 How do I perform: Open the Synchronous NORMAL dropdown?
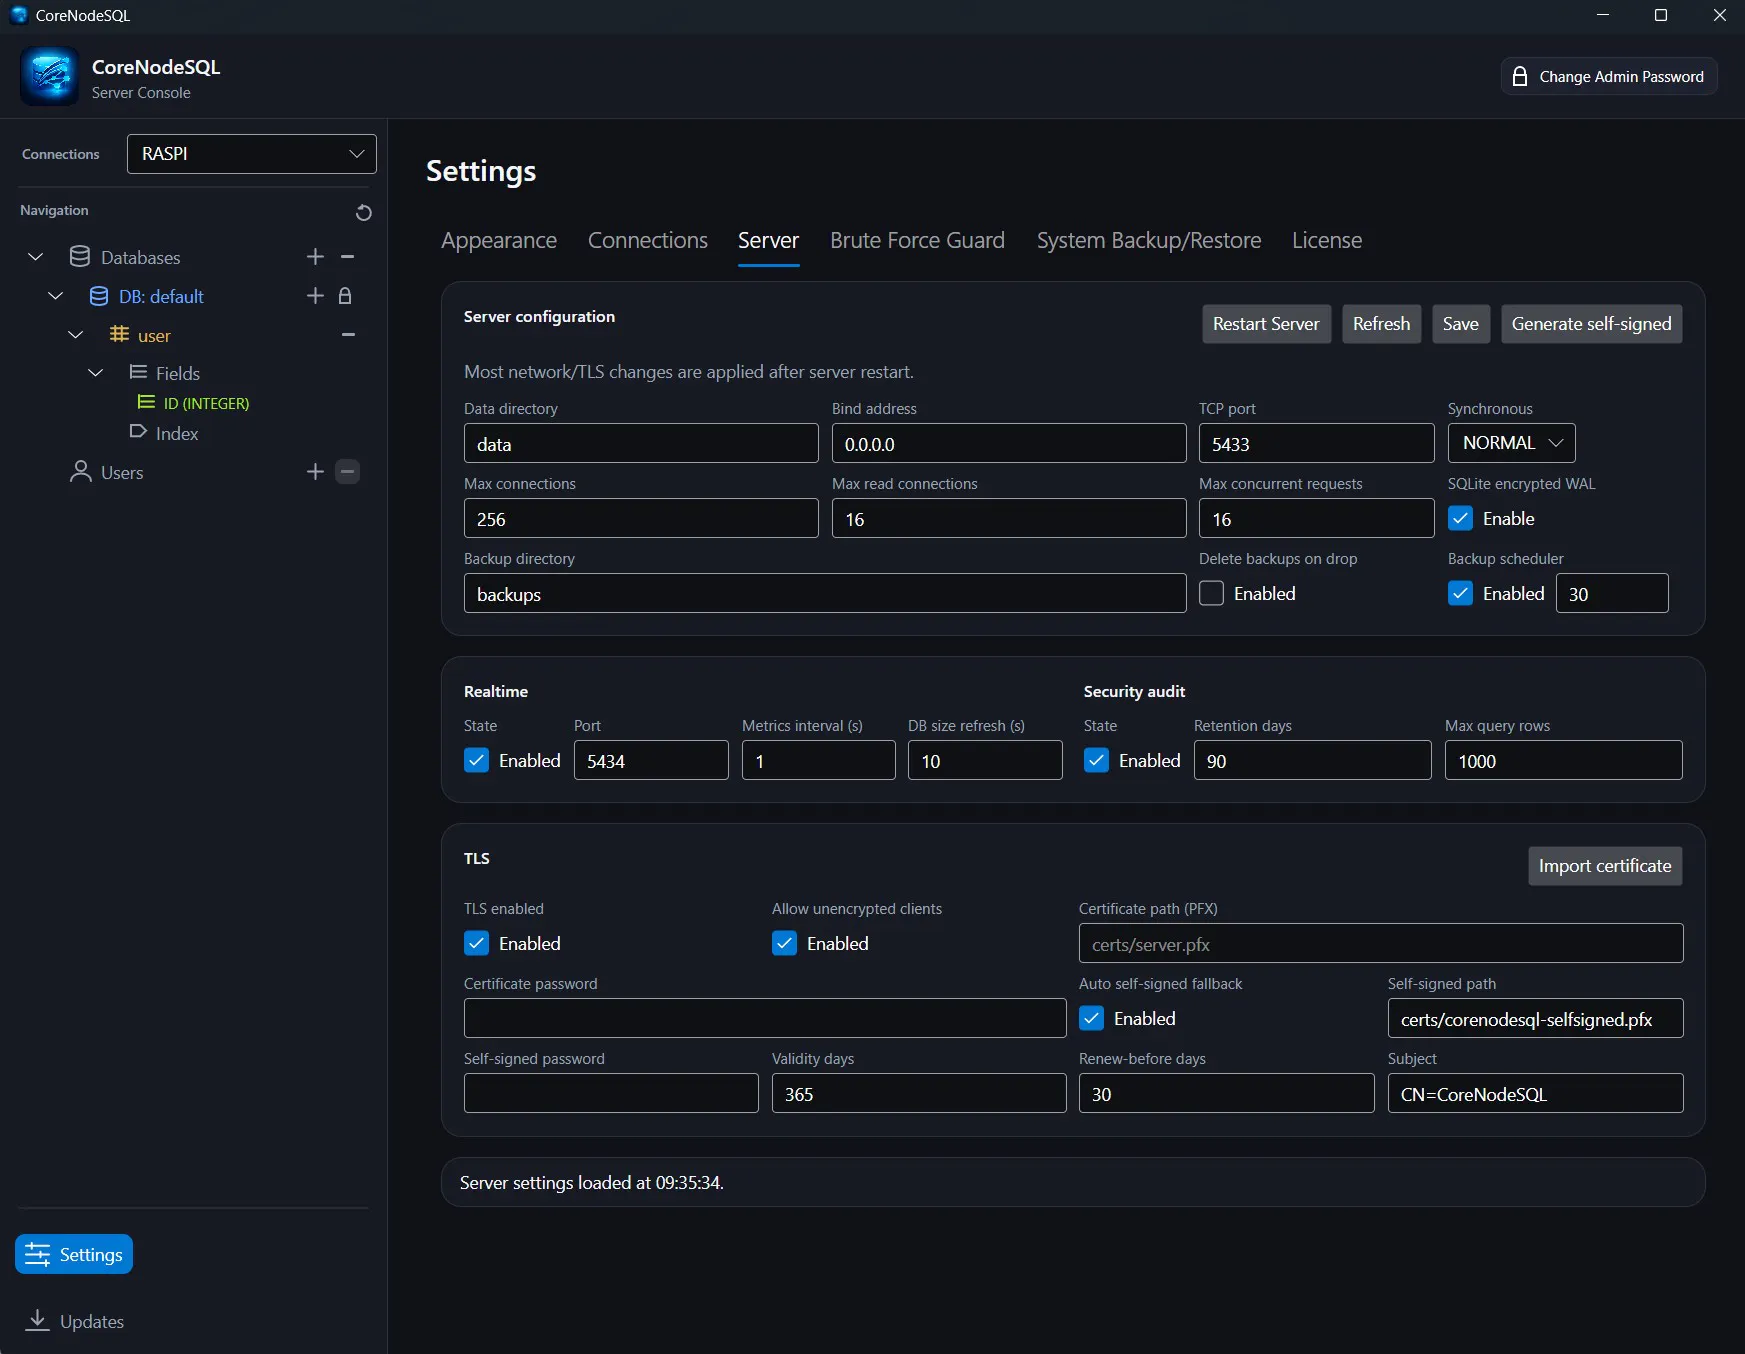(1511, 443)
